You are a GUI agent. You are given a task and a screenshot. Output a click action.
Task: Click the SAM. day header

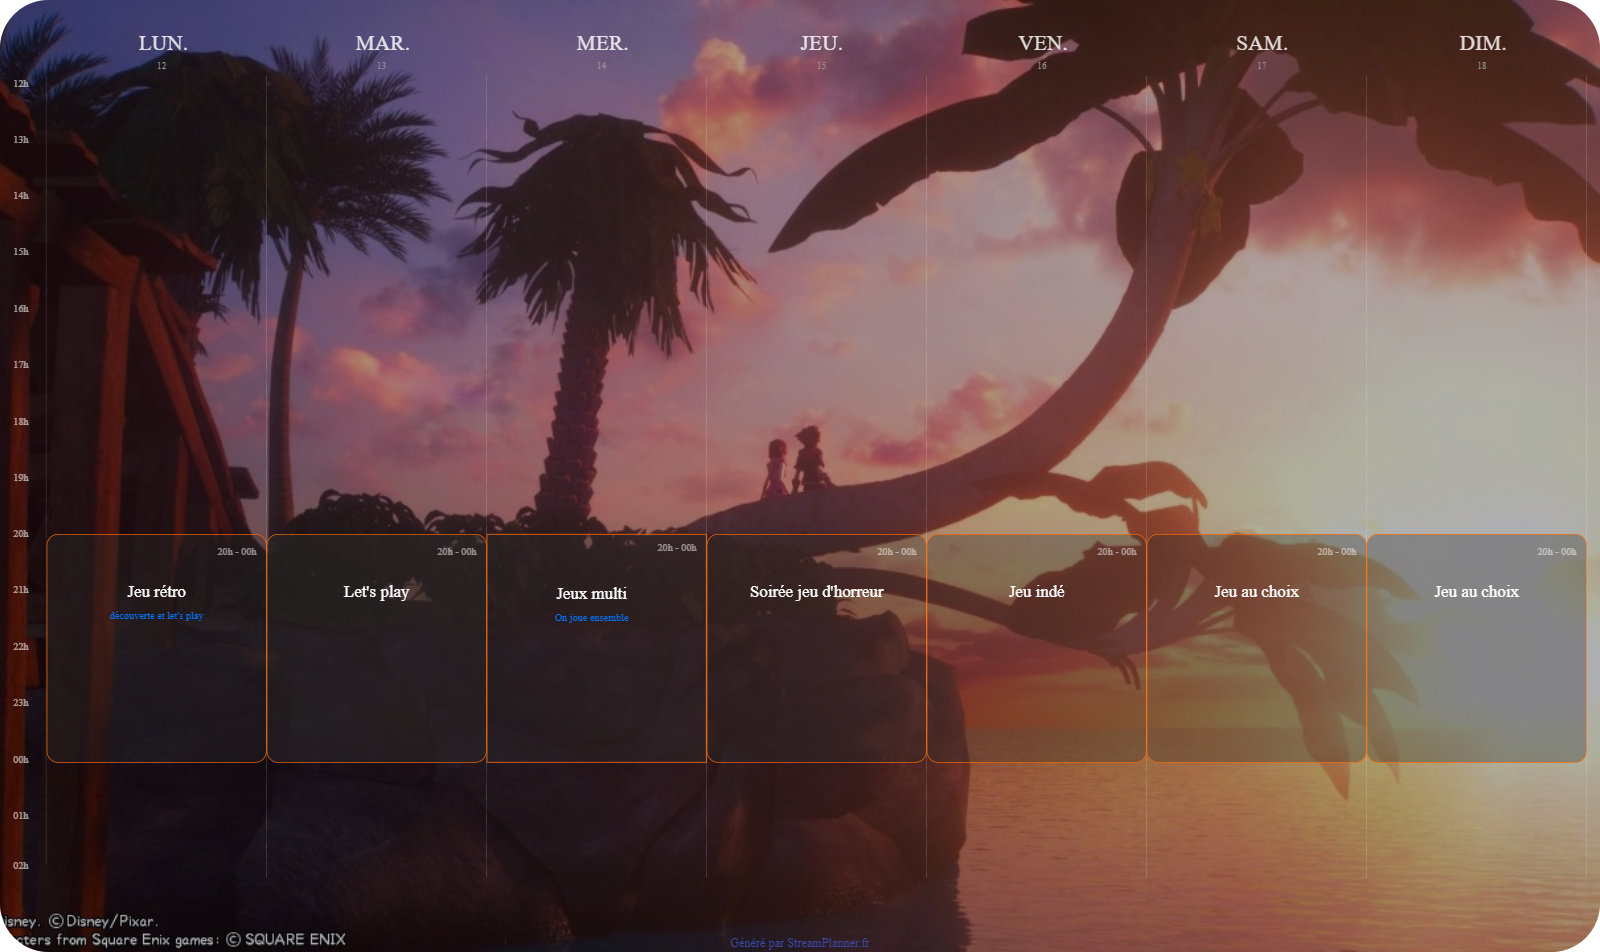[1261, 43]
